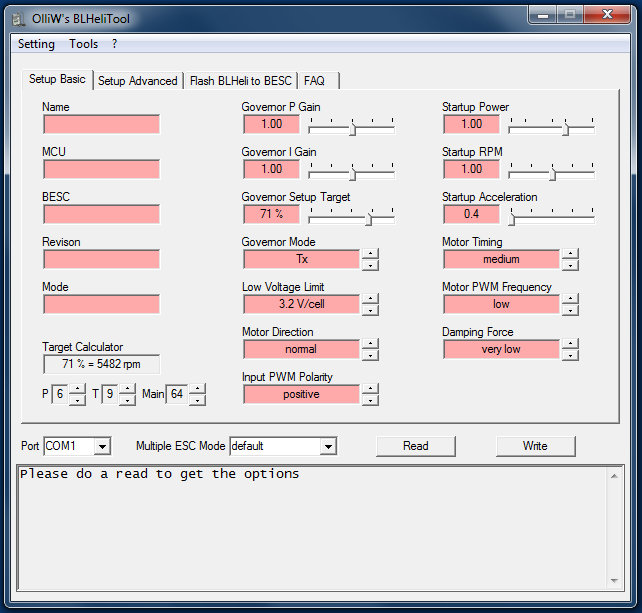This screenshot has width=642, height=613.
Task: Click down arrow for Input PWM Polarity
Action: pyautogui.click(x=370, y=399)
